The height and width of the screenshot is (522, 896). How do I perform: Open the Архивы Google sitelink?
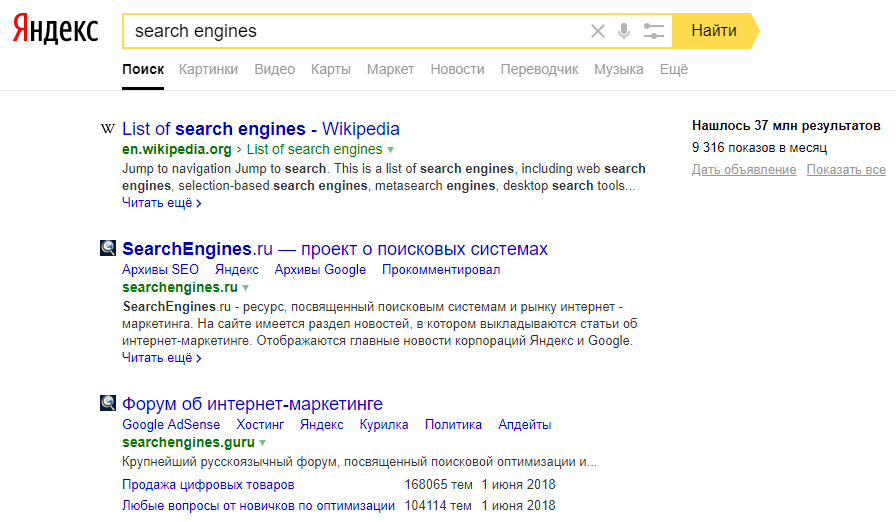click(x=320, y=270)
